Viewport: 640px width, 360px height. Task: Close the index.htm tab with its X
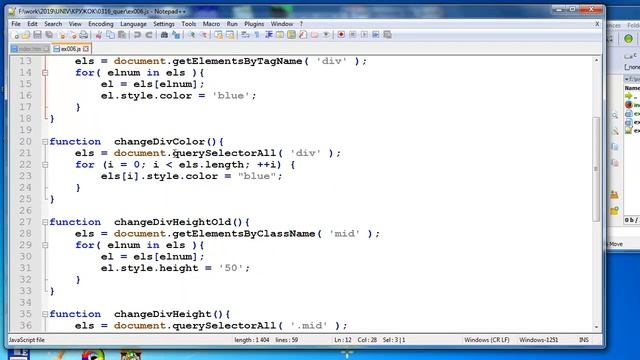(x=46, y=49)
